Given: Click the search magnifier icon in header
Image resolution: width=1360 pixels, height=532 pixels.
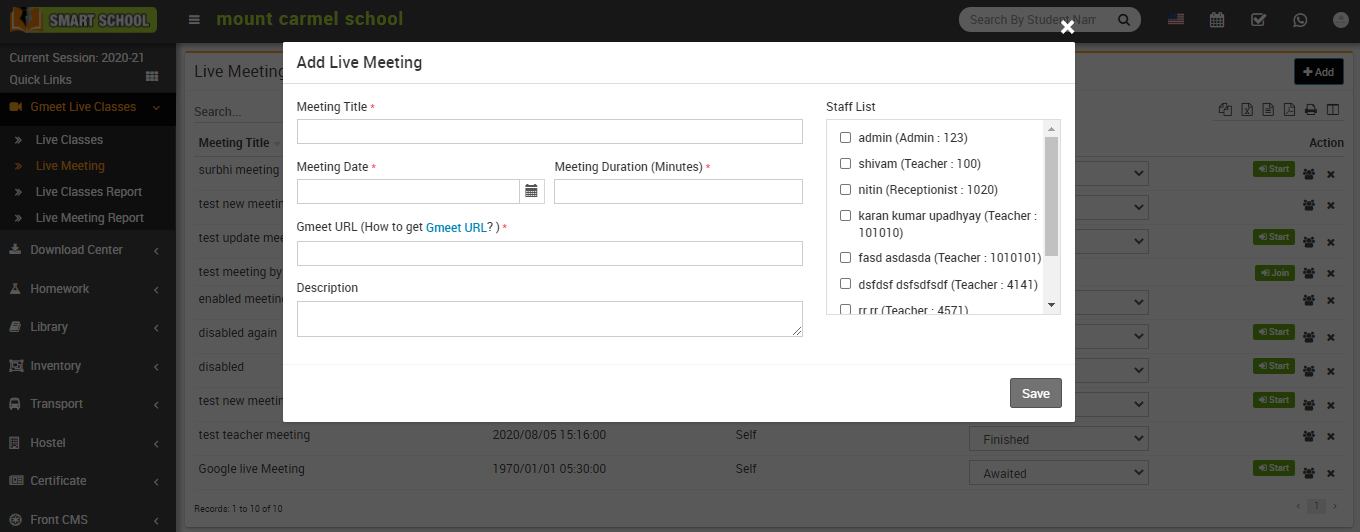Looking at the screenshot, I should [1124, 20].
